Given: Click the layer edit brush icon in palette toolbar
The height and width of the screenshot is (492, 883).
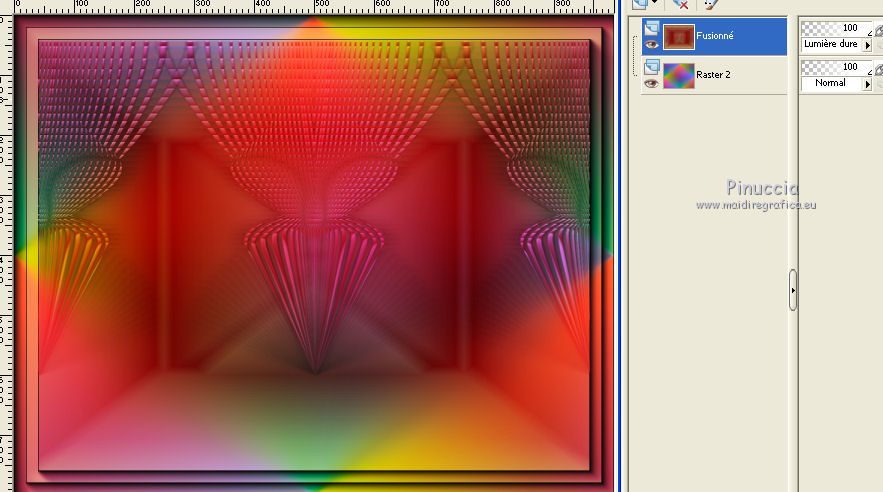Looking at the screenshot, I should (x=711, y=5).
